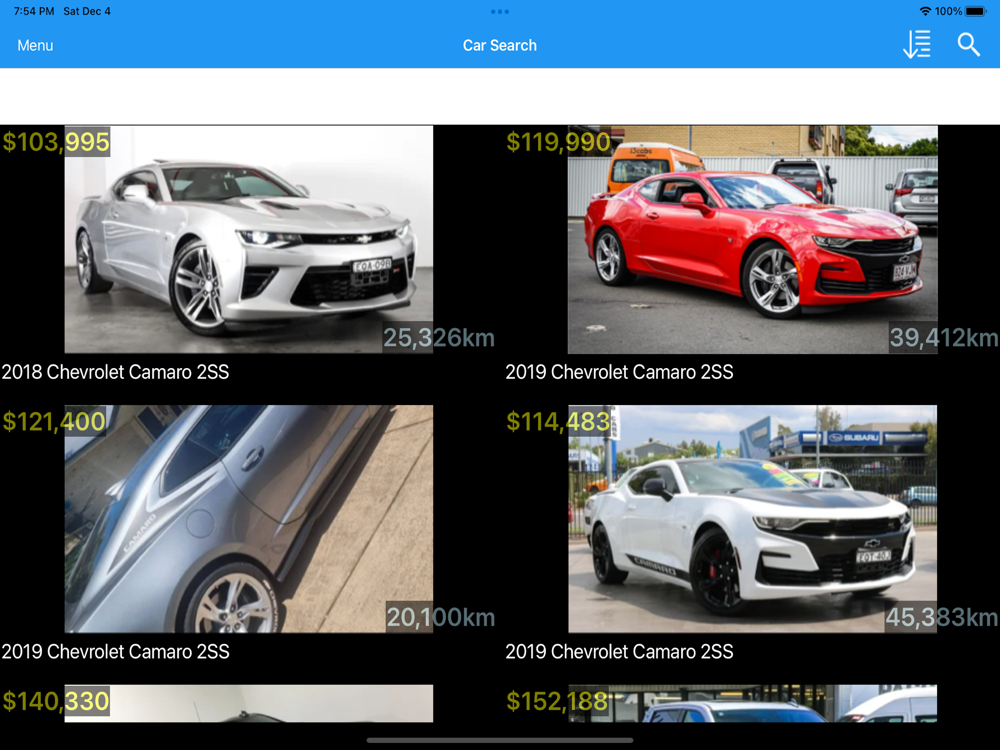The image size is (1000, 750).
Task: Tap the Wi-Fi status icon
Action: (x=925, y=11)
